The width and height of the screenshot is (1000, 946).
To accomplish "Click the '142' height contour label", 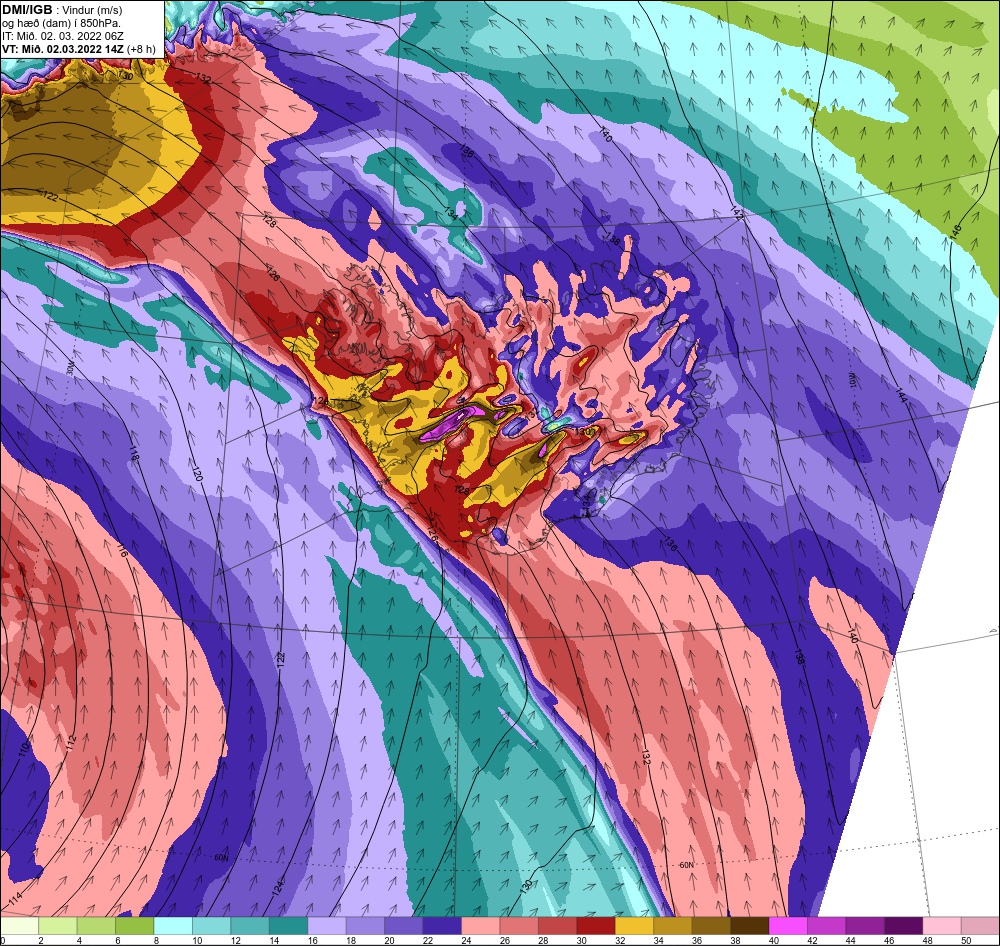I will (x=737, y=213).
